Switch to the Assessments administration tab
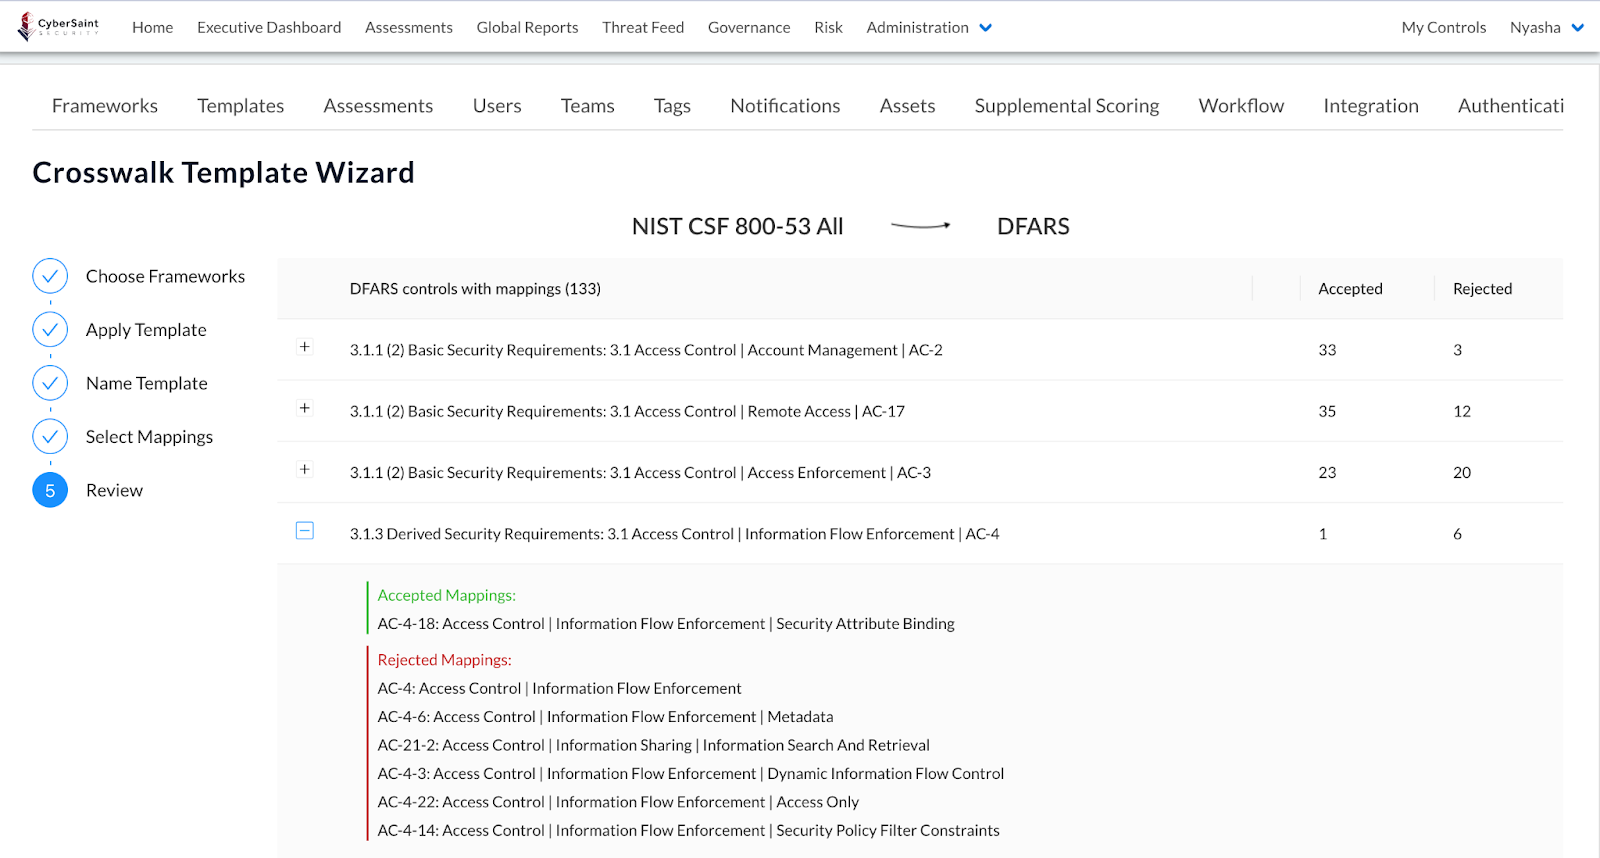Image resolution: width=1600 pixels, height=858 pixels. 378,105
